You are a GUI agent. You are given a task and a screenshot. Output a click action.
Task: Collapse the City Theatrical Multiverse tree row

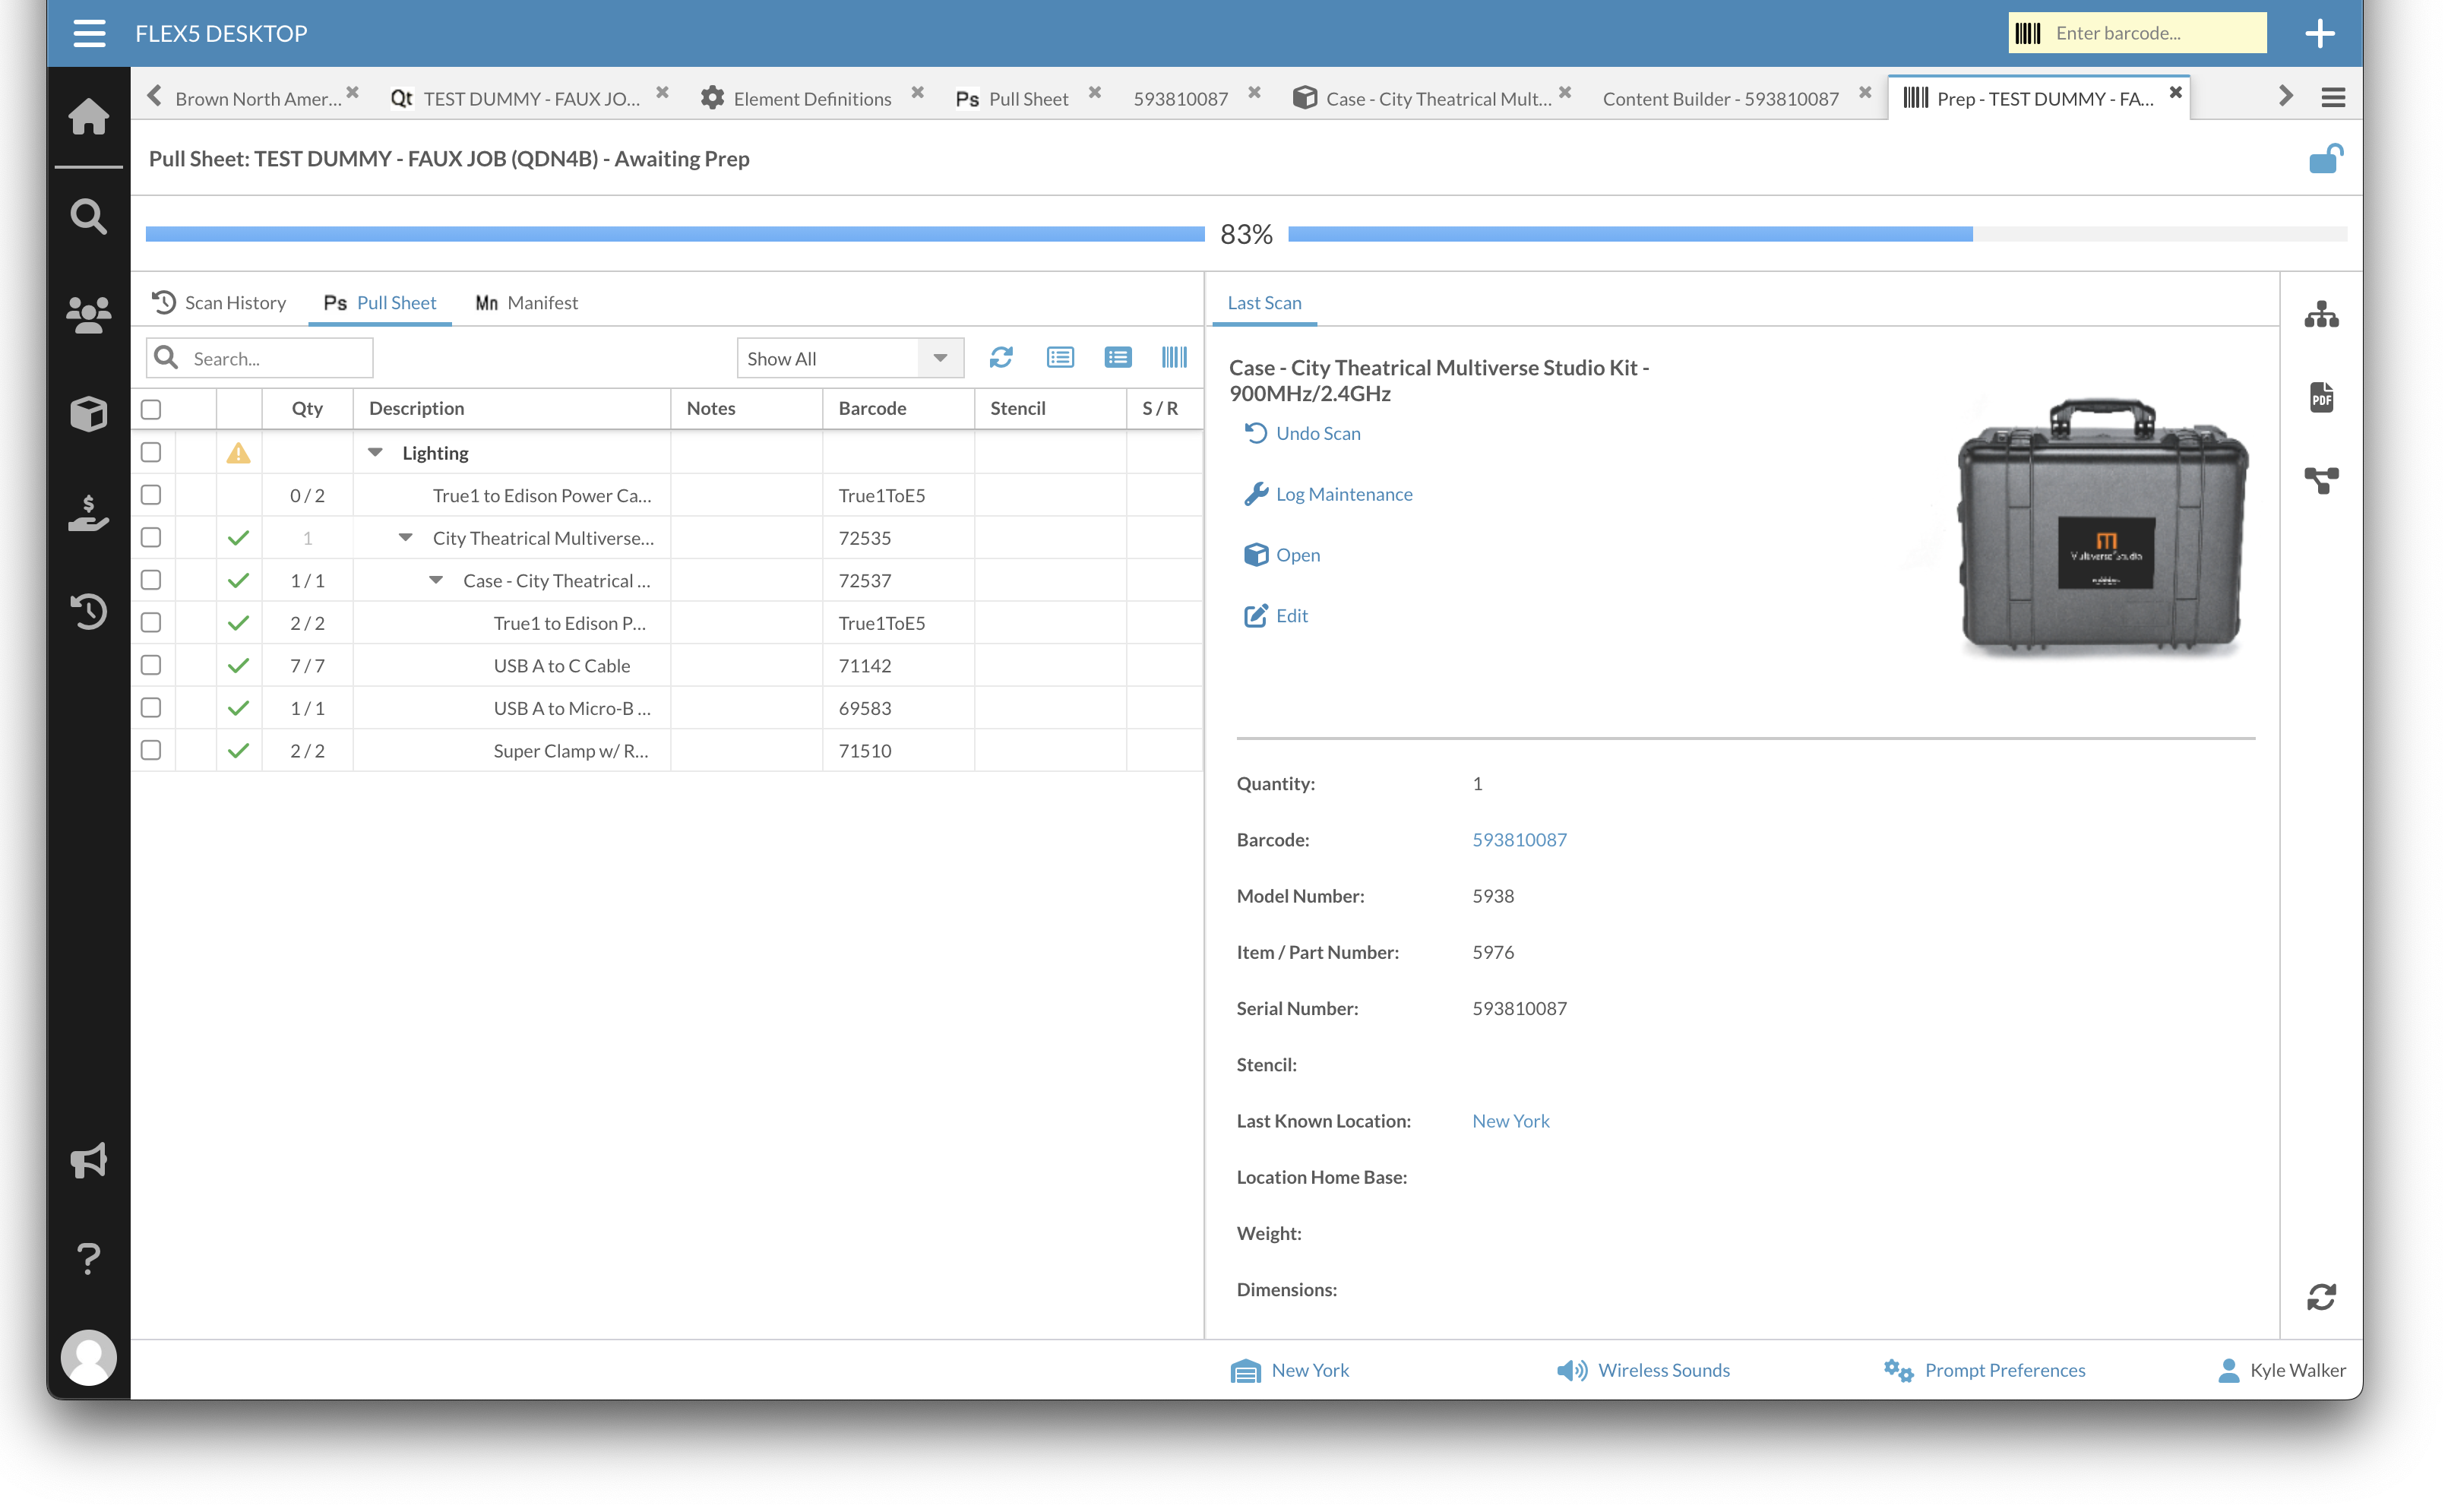point(405,538)
